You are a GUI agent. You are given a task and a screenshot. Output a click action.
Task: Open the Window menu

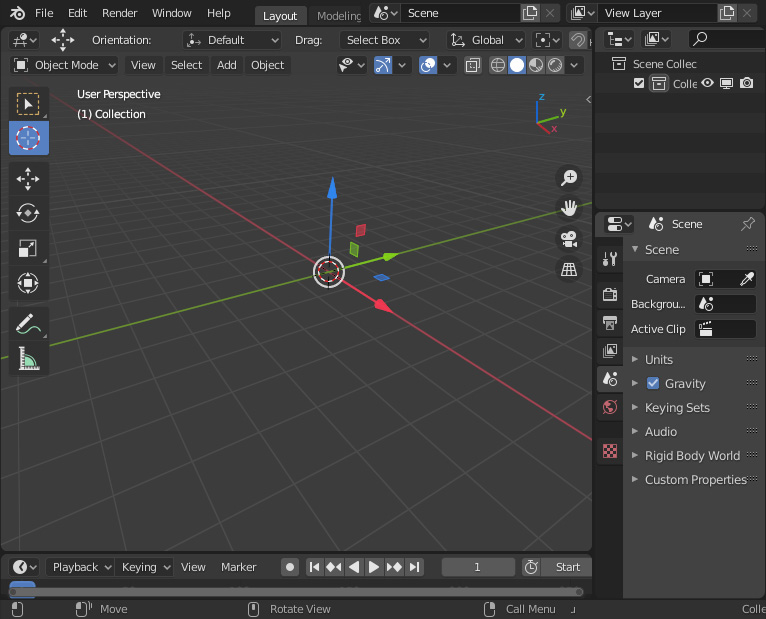tap(171, 13)
